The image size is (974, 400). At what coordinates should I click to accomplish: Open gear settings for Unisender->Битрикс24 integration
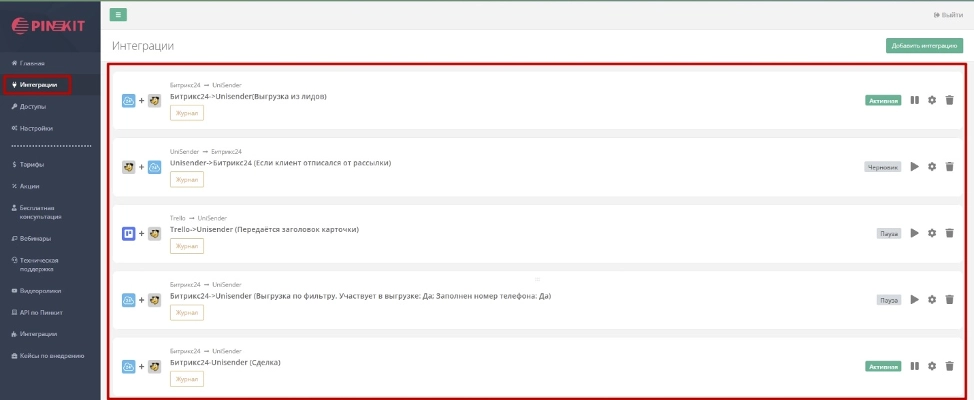(932, 167)
